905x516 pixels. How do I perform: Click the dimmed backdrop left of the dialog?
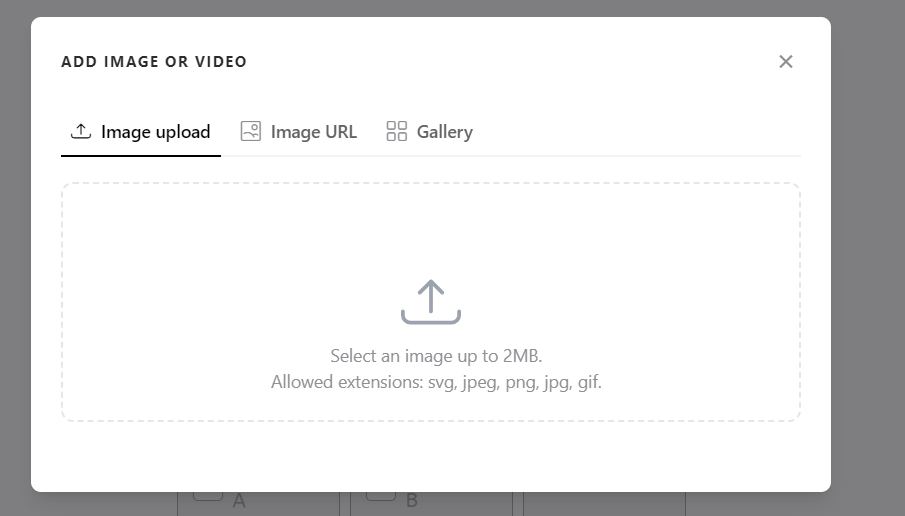[x=15, y=250]
